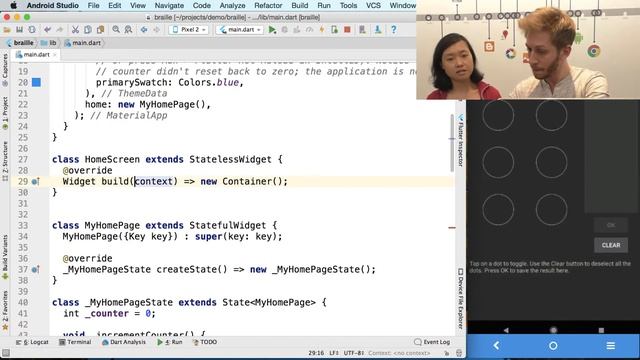The image size is (640, 360).
Task: Click the Cut scissors icon
Action: [x=75, y=30]
